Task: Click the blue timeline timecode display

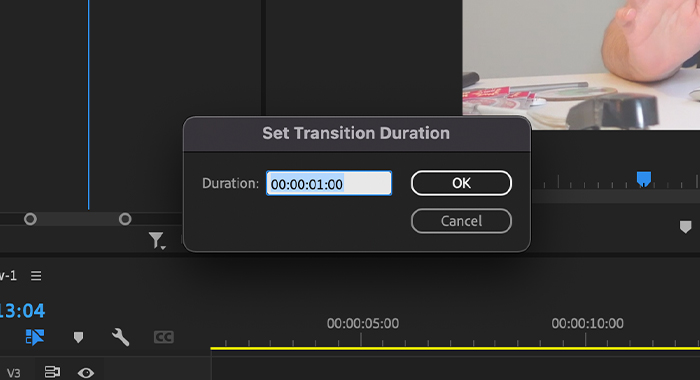Action: click(22, 311)
